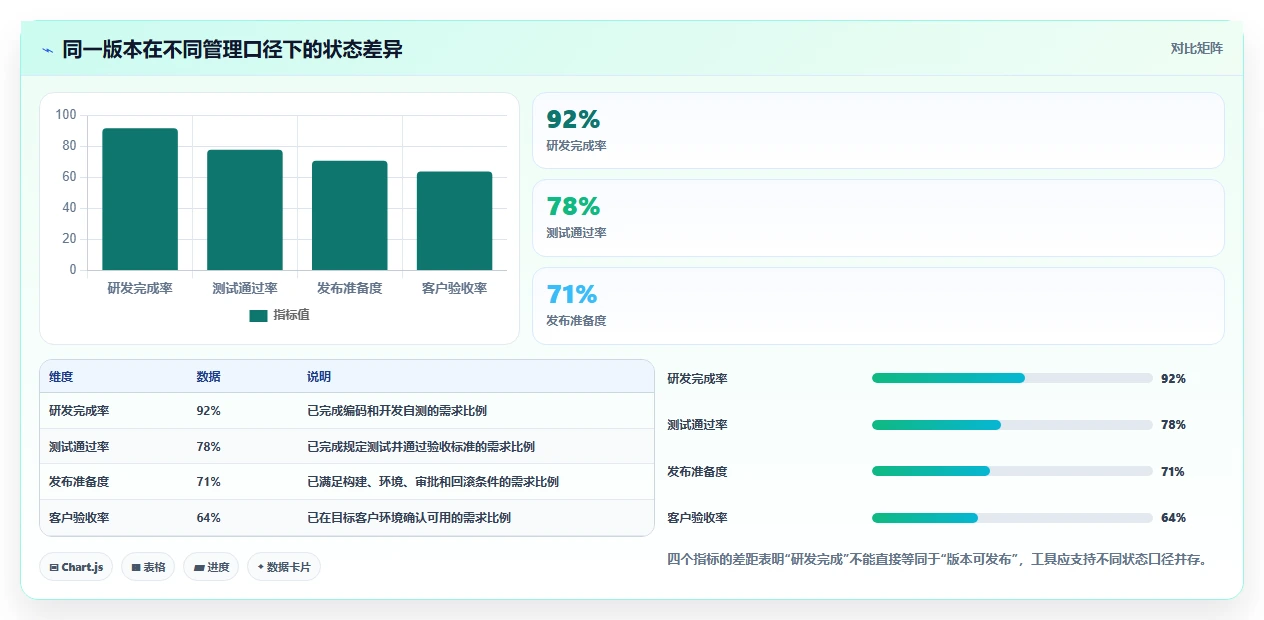Click the 研发完成率 table row name cell
Viewport: 1264px width, 620px height.
click(x=79, y=411)
